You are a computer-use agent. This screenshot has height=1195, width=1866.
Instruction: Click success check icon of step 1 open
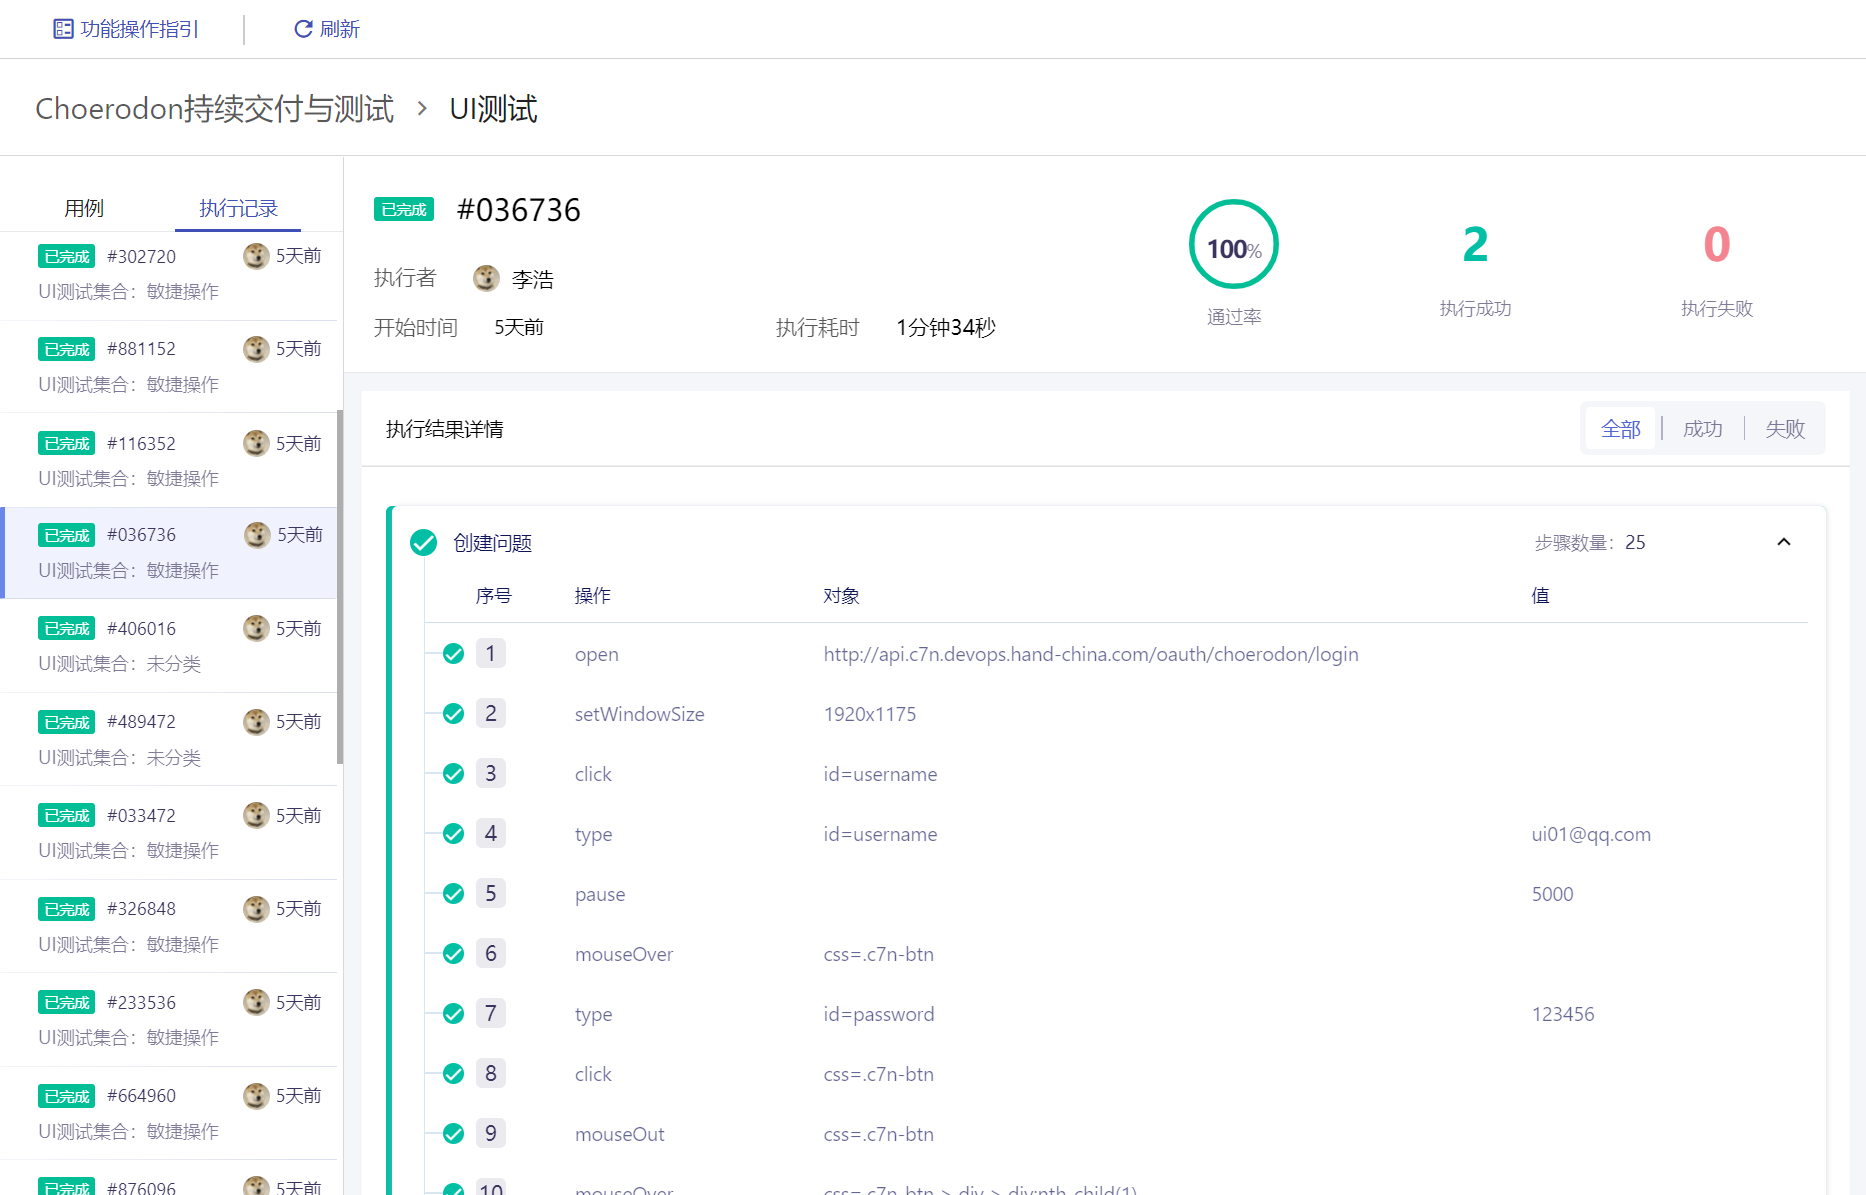pyautogui.click(x=453, y=654)
